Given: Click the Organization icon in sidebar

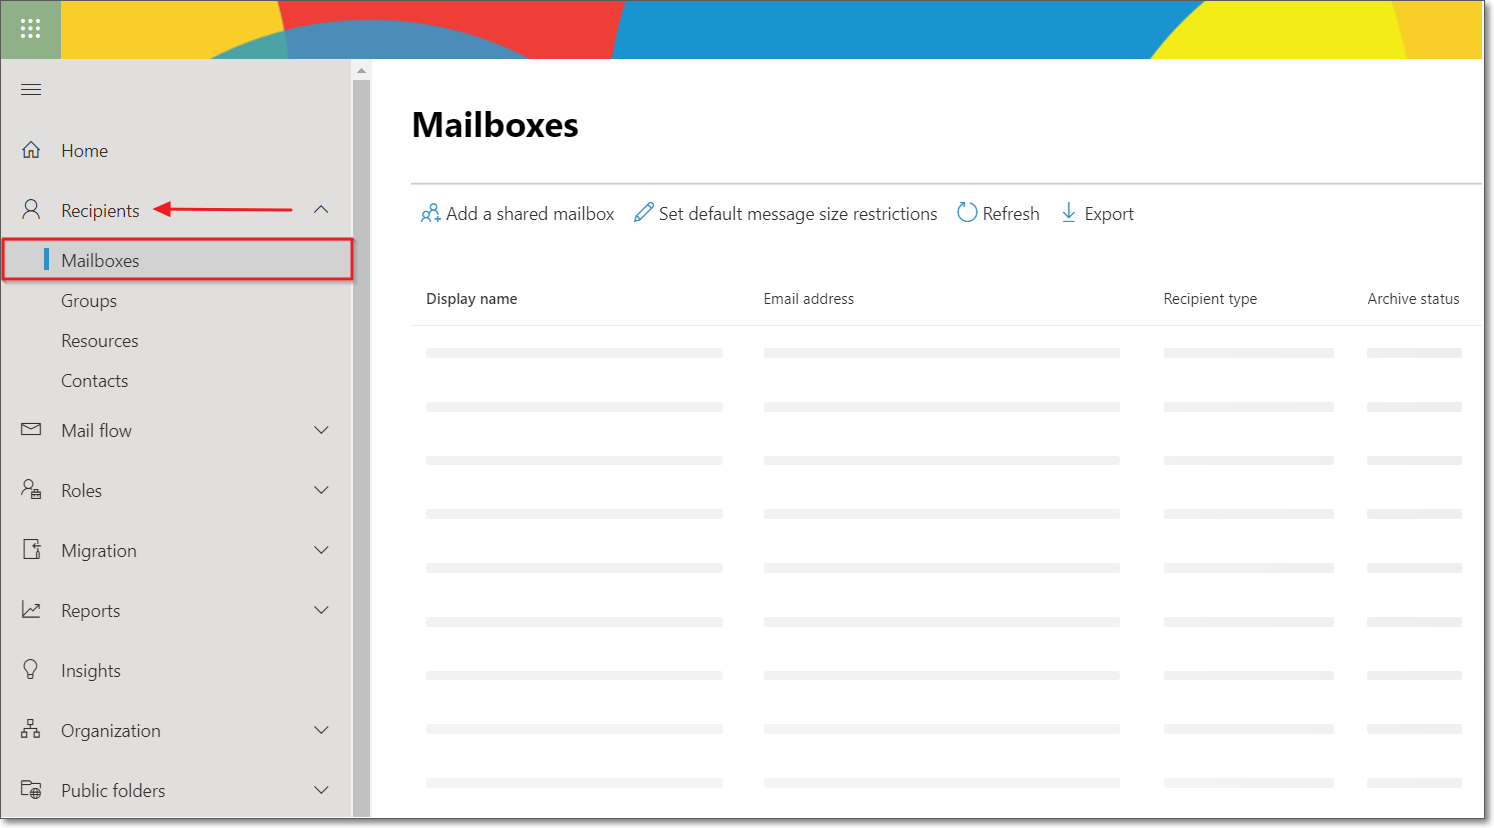Looking at the screenshot, I should (31, 729).
